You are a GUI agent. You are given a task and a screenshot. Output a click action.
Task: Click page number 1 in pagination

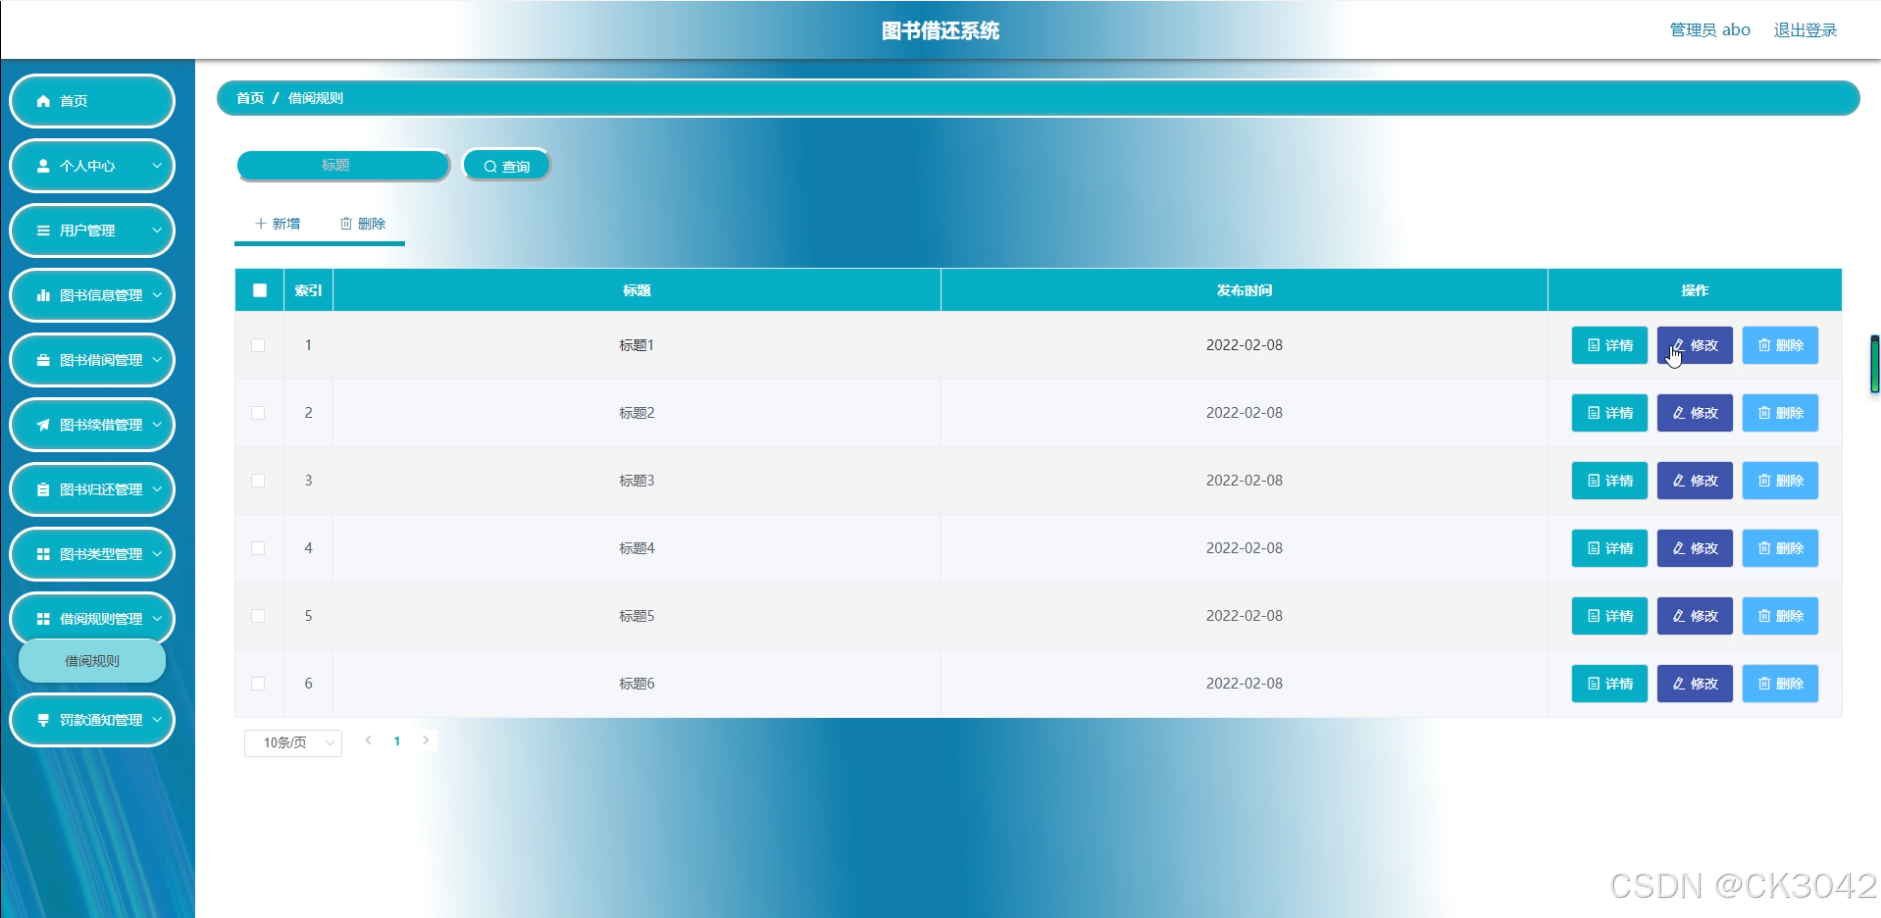[x=397, y=741]
